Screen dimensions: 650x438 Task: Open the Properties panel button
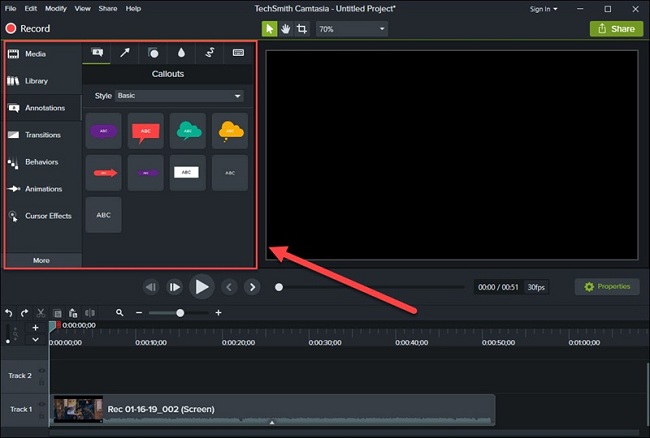point(607,287)
